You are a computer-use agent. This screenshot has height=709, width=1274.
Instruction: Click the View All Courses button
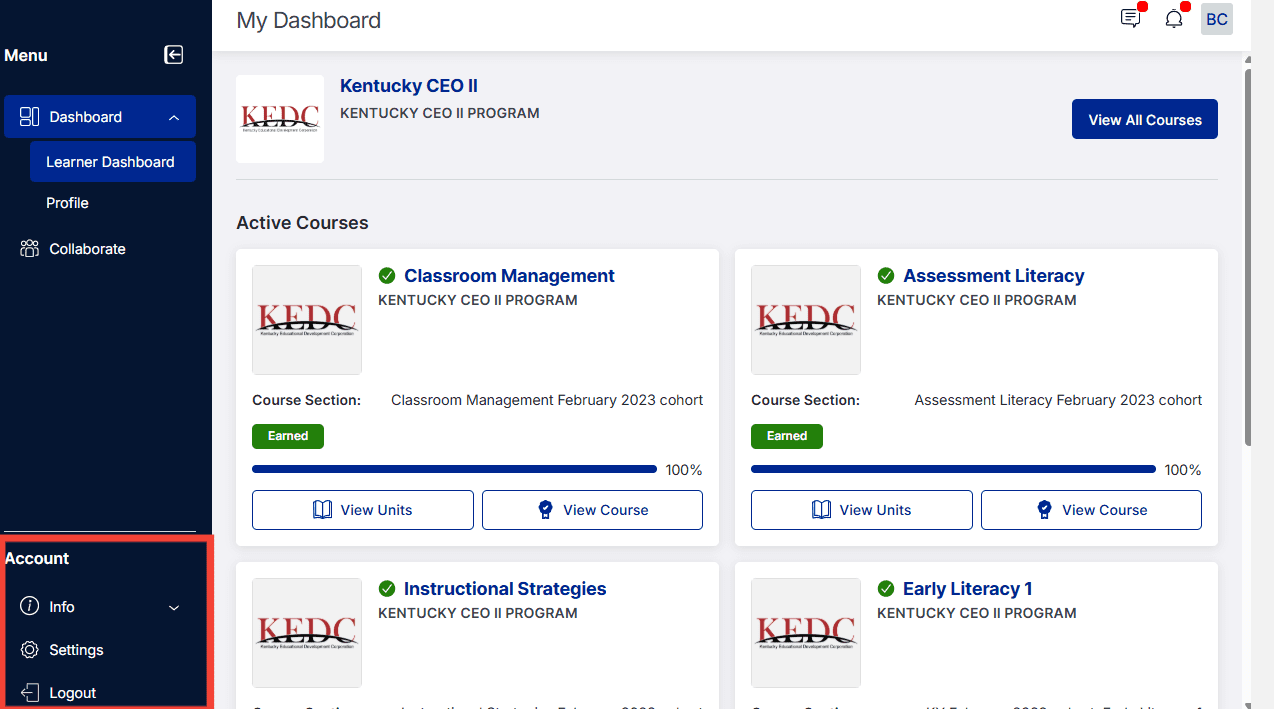1145,119
